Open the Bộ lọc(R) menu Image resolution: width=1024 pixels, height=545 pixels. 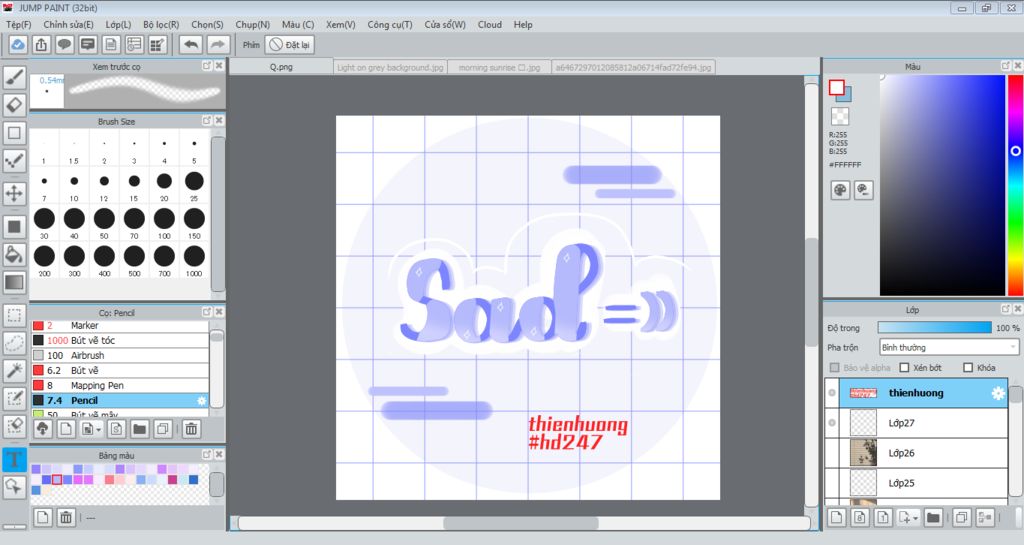[161, 24]
